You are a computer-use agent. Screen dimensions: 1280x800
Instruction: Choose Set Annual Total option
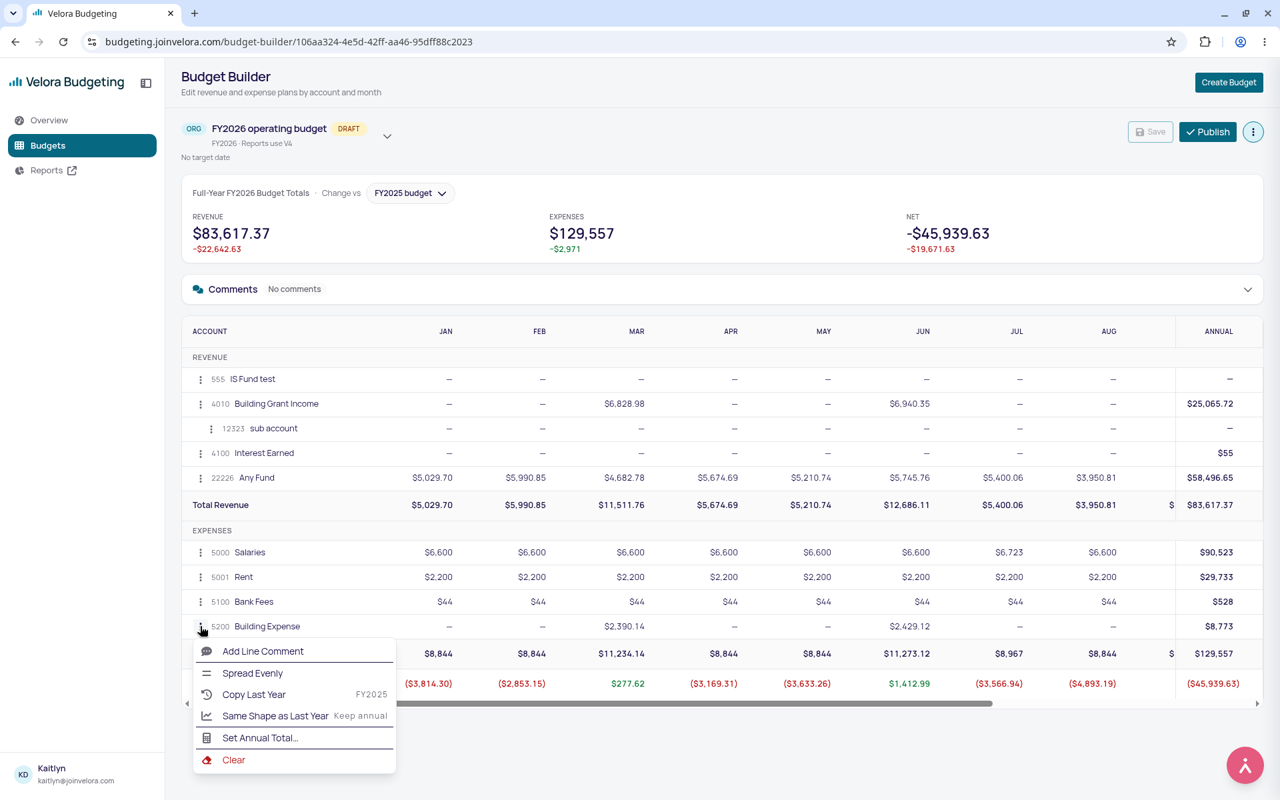(x=295, y=738)
